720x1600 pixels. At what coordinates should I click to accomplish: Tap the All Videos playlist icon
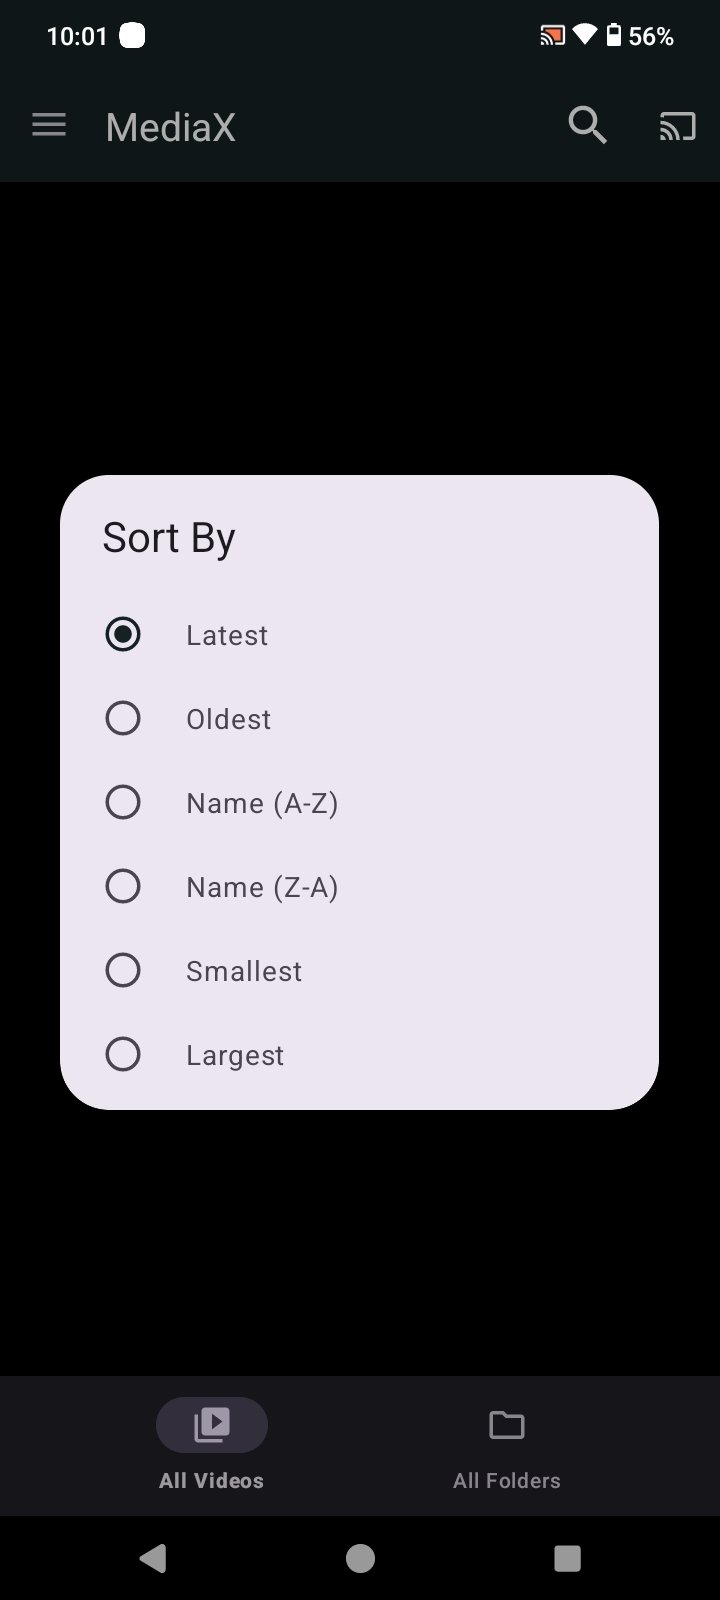[212, 1424]
